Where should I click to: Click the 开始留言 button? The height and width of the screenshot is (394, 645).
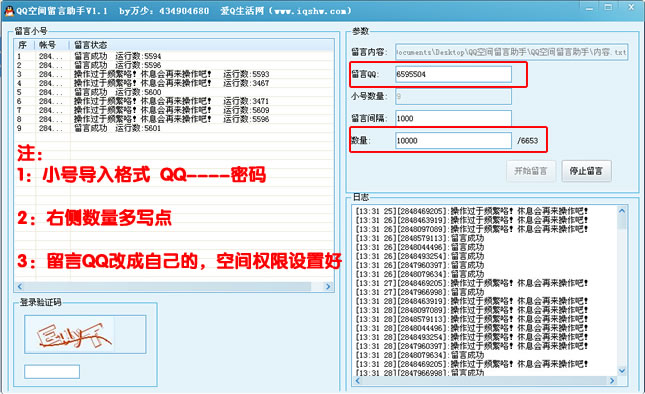pos(531,171)
